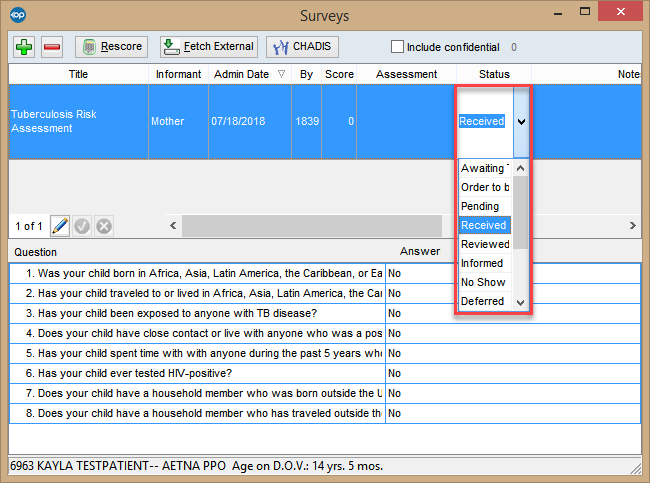Select question 2 about child traveled
This screenshot has height=483, width=650.
coord(197,294)
